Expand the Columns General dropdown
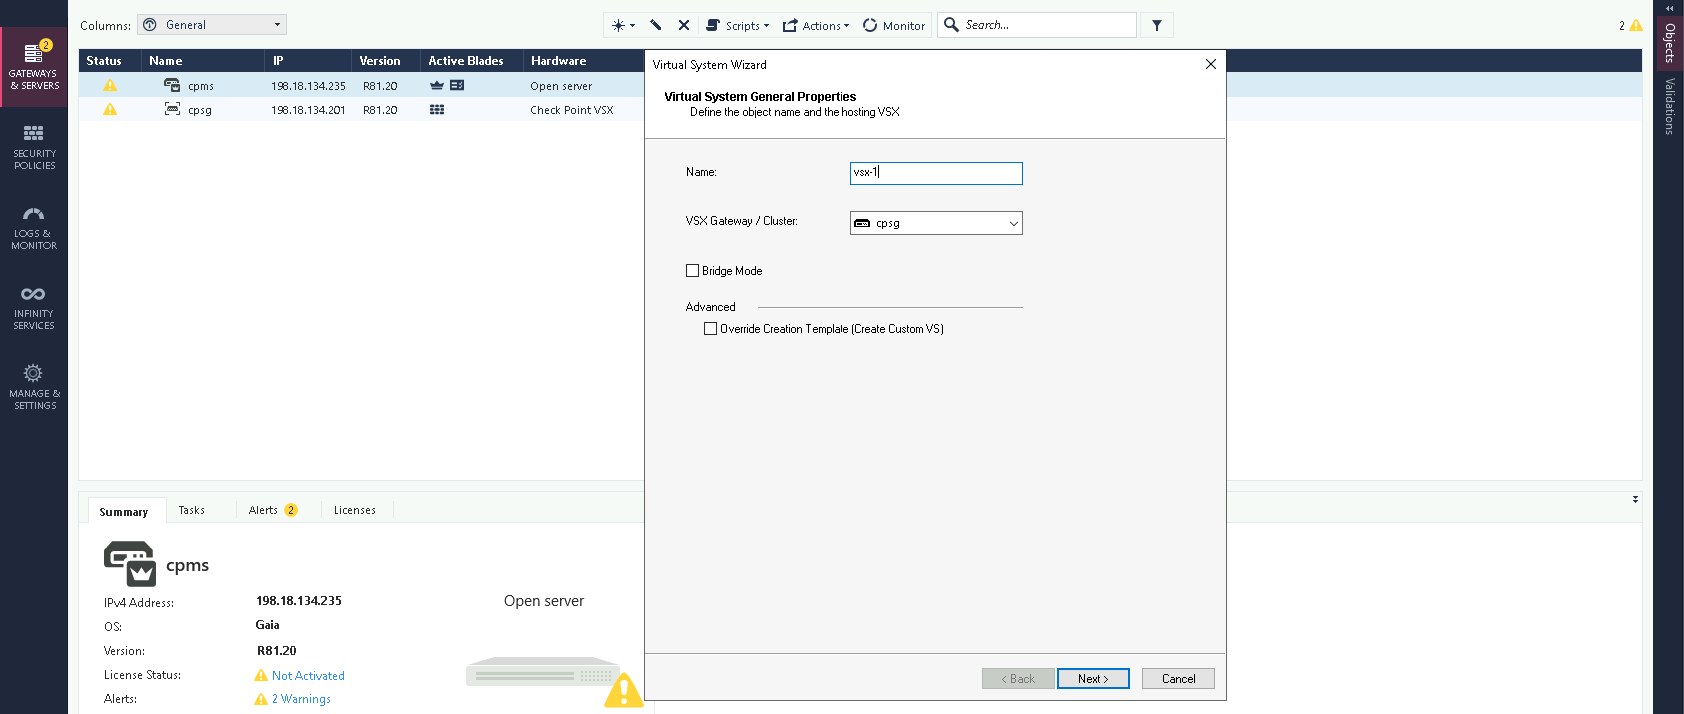Viewport: 1684px width, 714px height. 212,25
